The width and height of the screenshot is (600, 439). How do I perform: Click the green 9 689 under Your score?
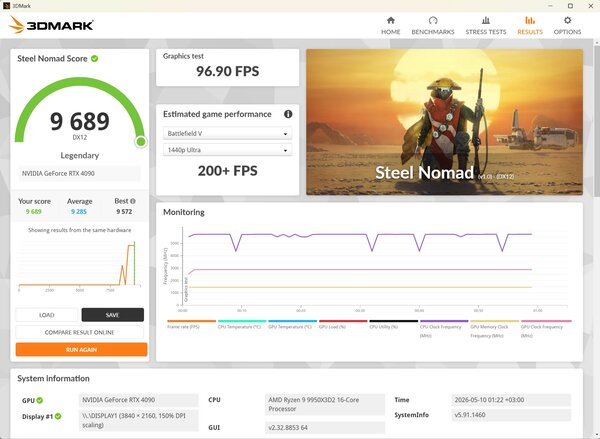34,212
